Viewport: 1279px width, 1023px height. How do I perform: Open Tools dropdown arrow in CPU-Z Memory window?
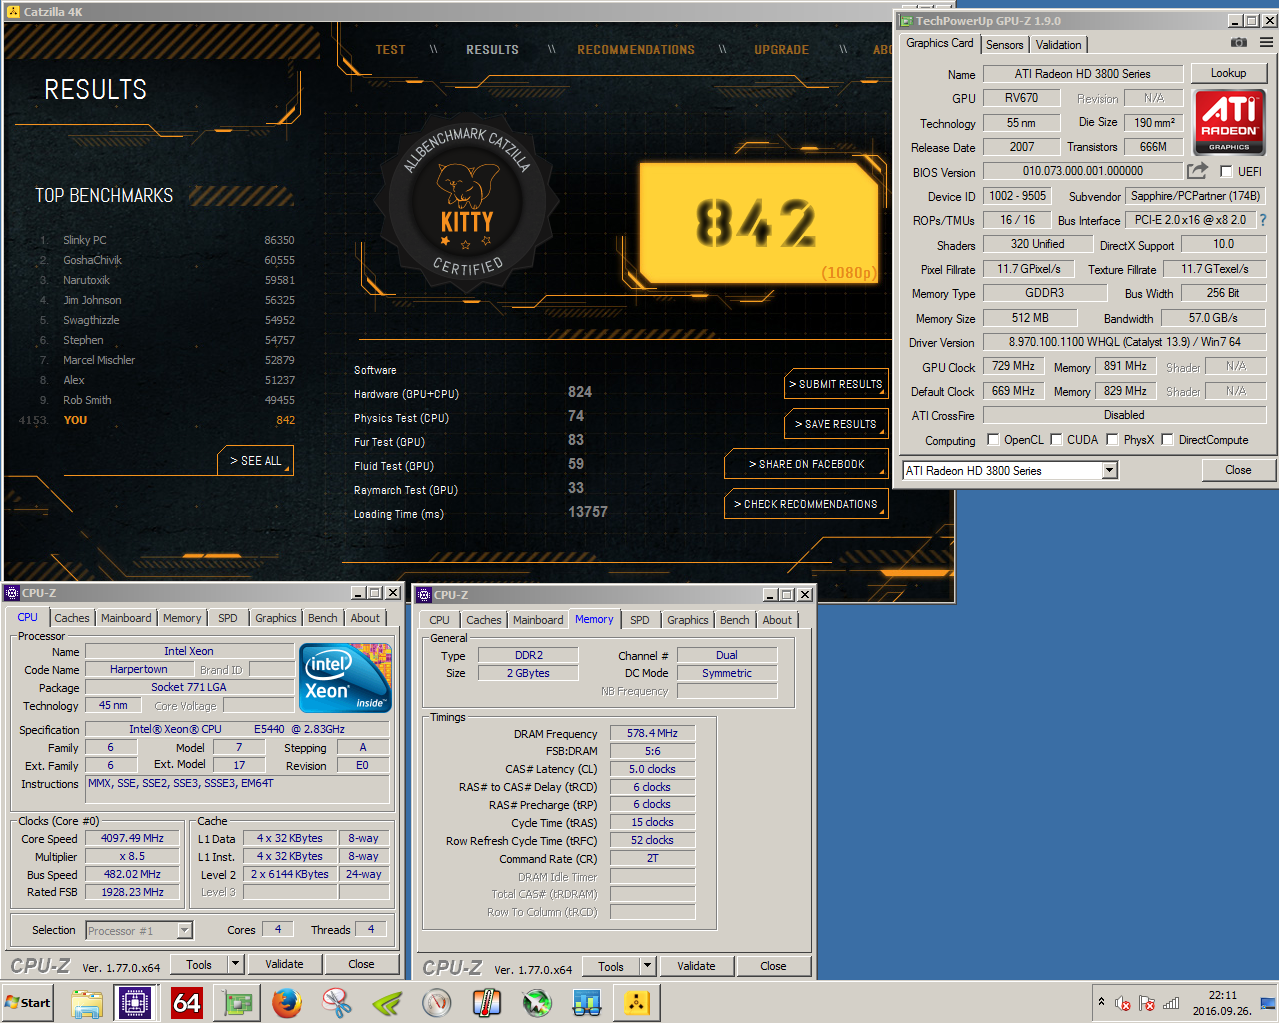(x=648, y=966)
